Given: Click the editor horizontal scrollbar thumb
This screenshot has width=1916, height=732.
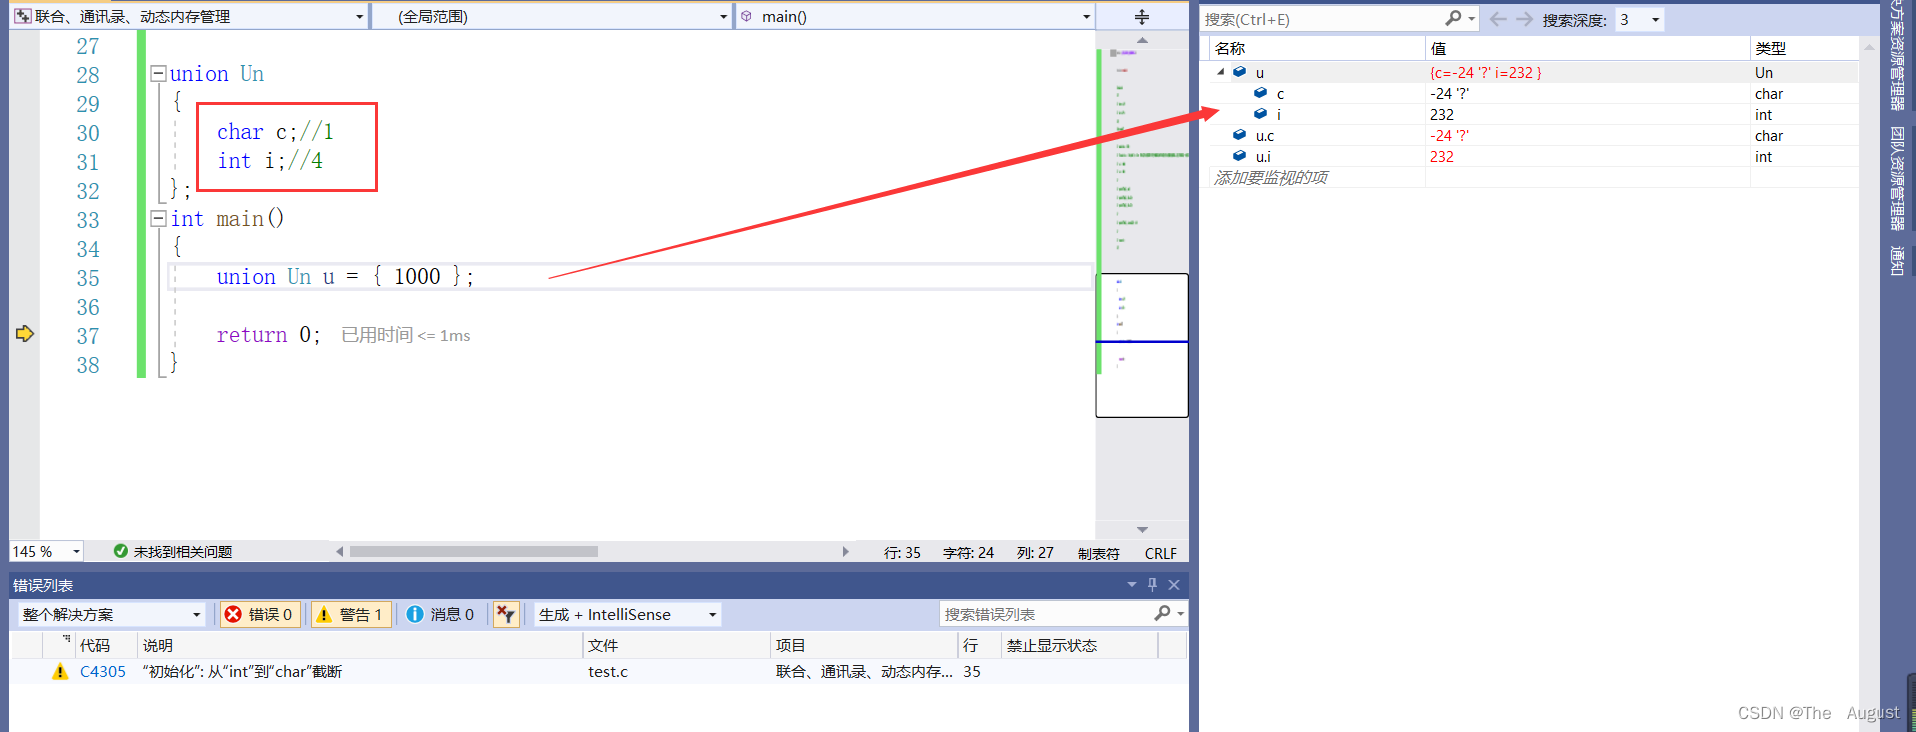Looking at the screenshot, I should (x=474, y=551).
